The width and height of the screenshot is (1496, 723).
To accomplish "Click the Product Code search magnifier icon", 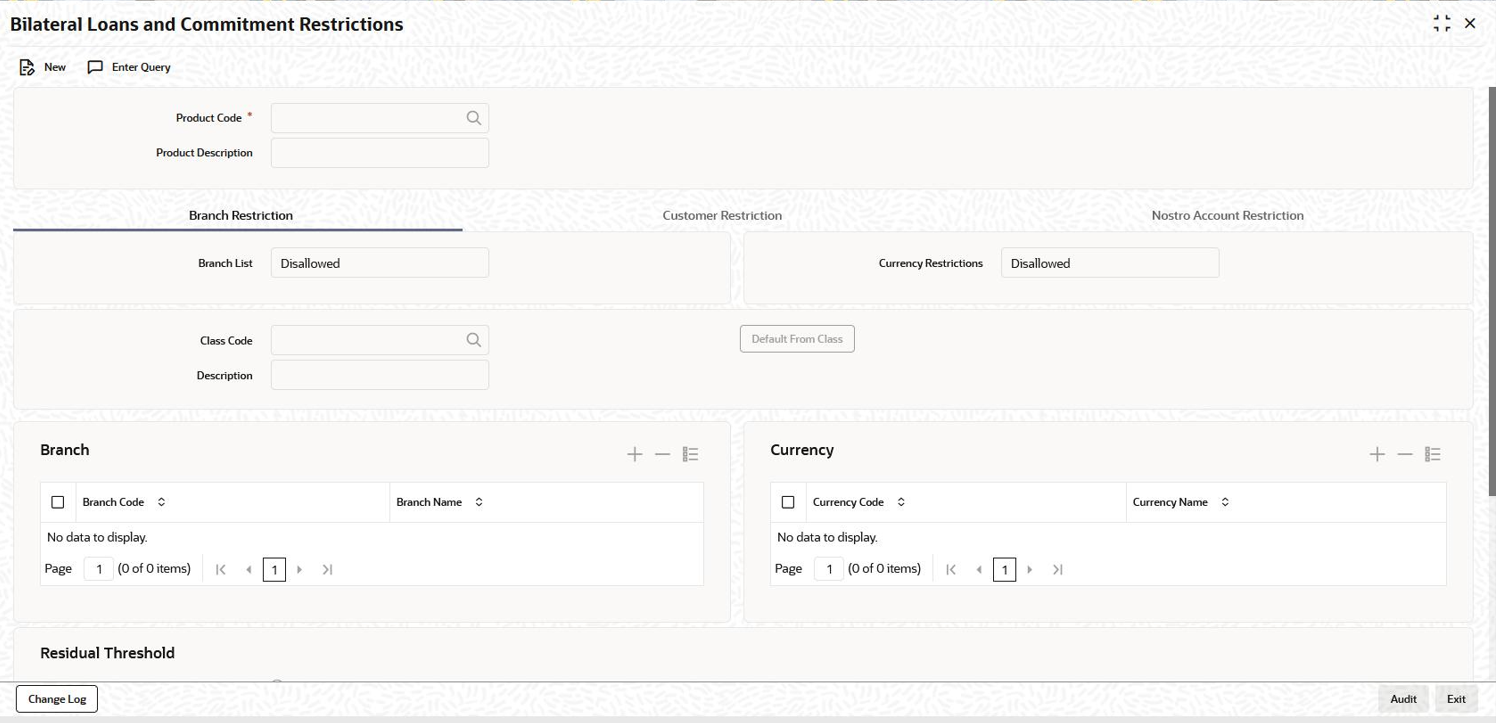I will click(x=474, y=118).
